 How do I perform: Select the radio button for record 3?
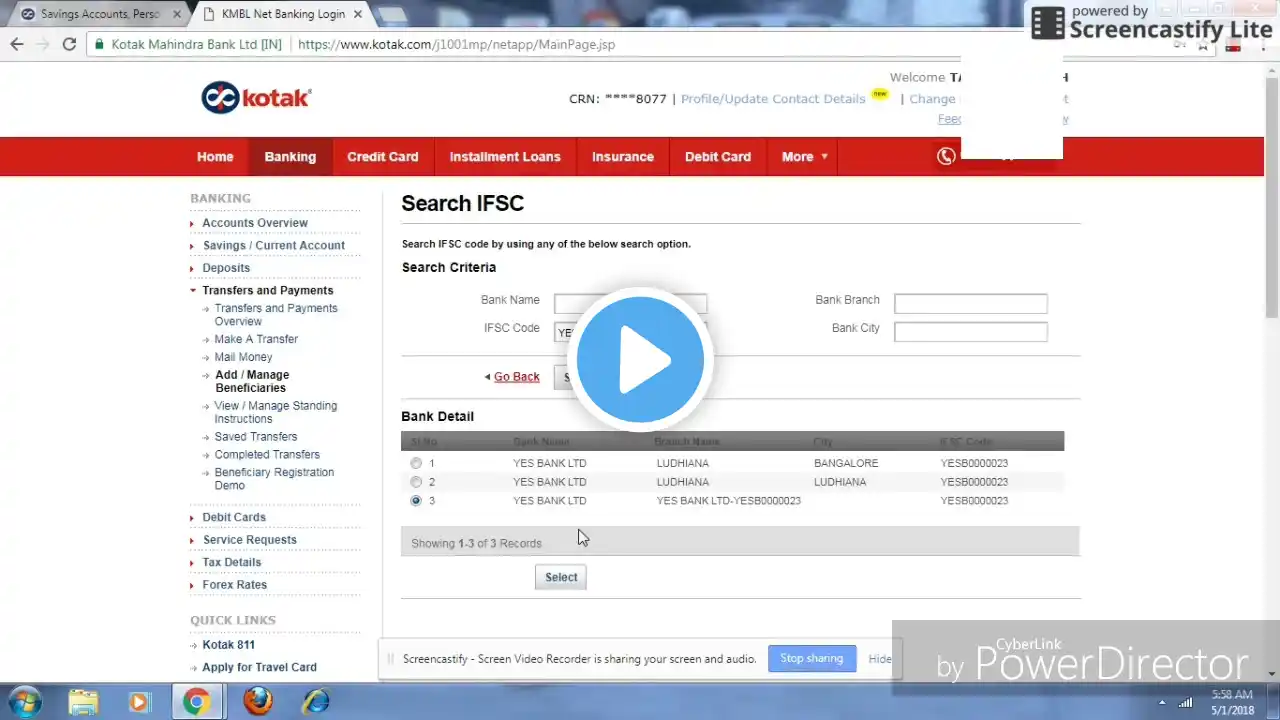[416, 501]
